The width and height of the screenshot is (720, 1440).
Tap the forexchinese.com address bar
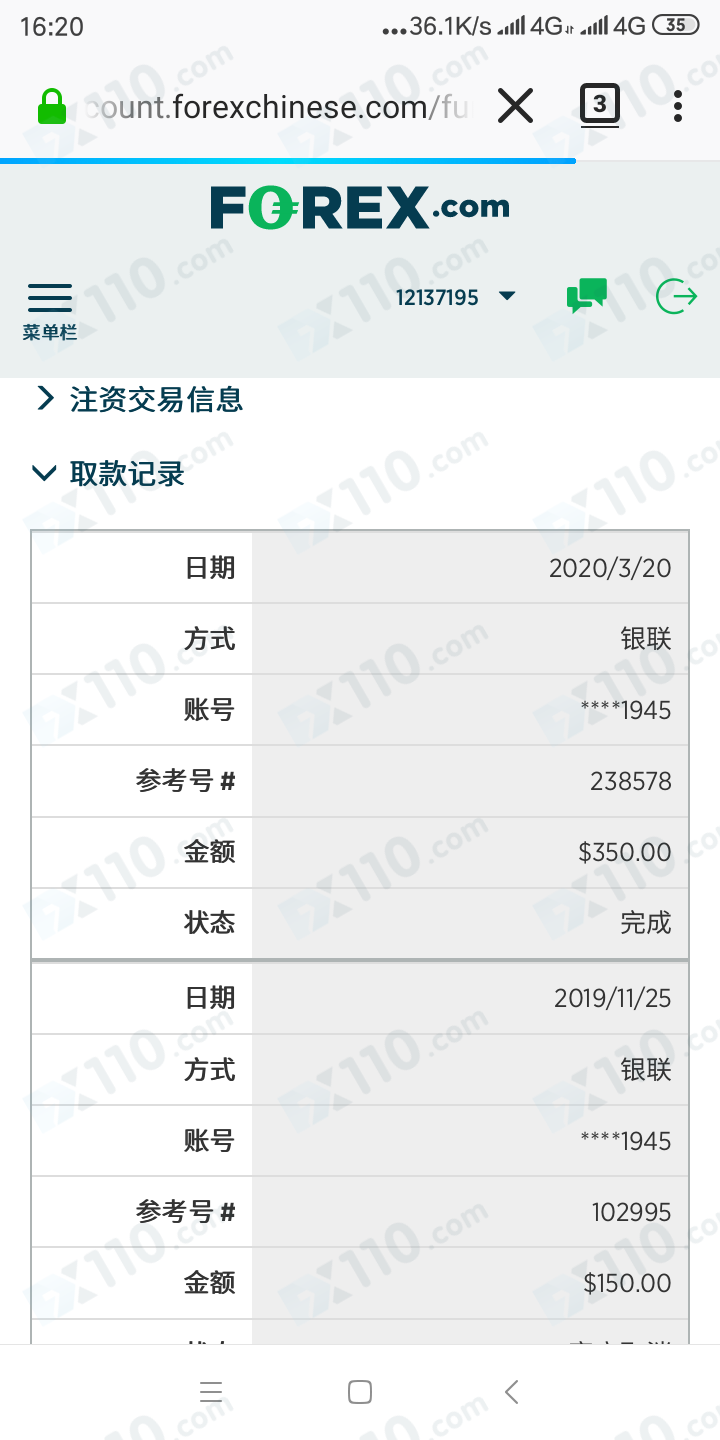pos(275,106)
